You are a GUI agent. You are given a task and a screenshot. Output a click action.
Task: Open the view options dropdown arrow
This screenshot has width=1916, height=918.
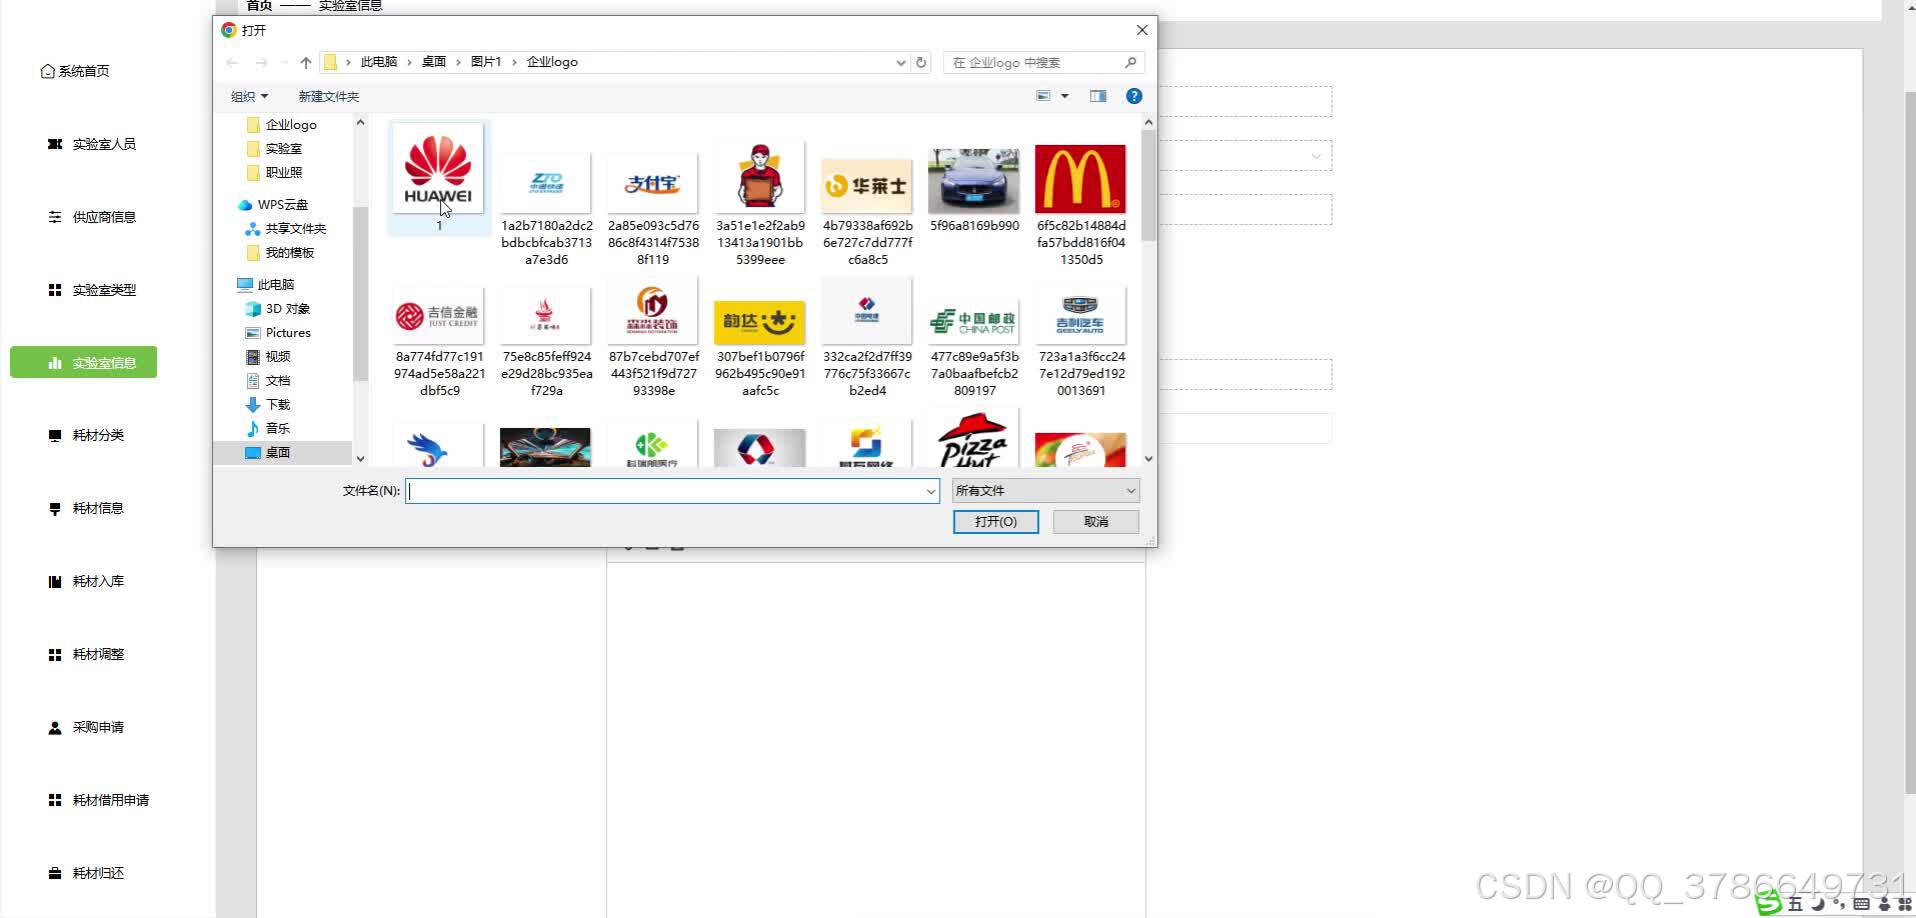click(x=1065, y=96)
